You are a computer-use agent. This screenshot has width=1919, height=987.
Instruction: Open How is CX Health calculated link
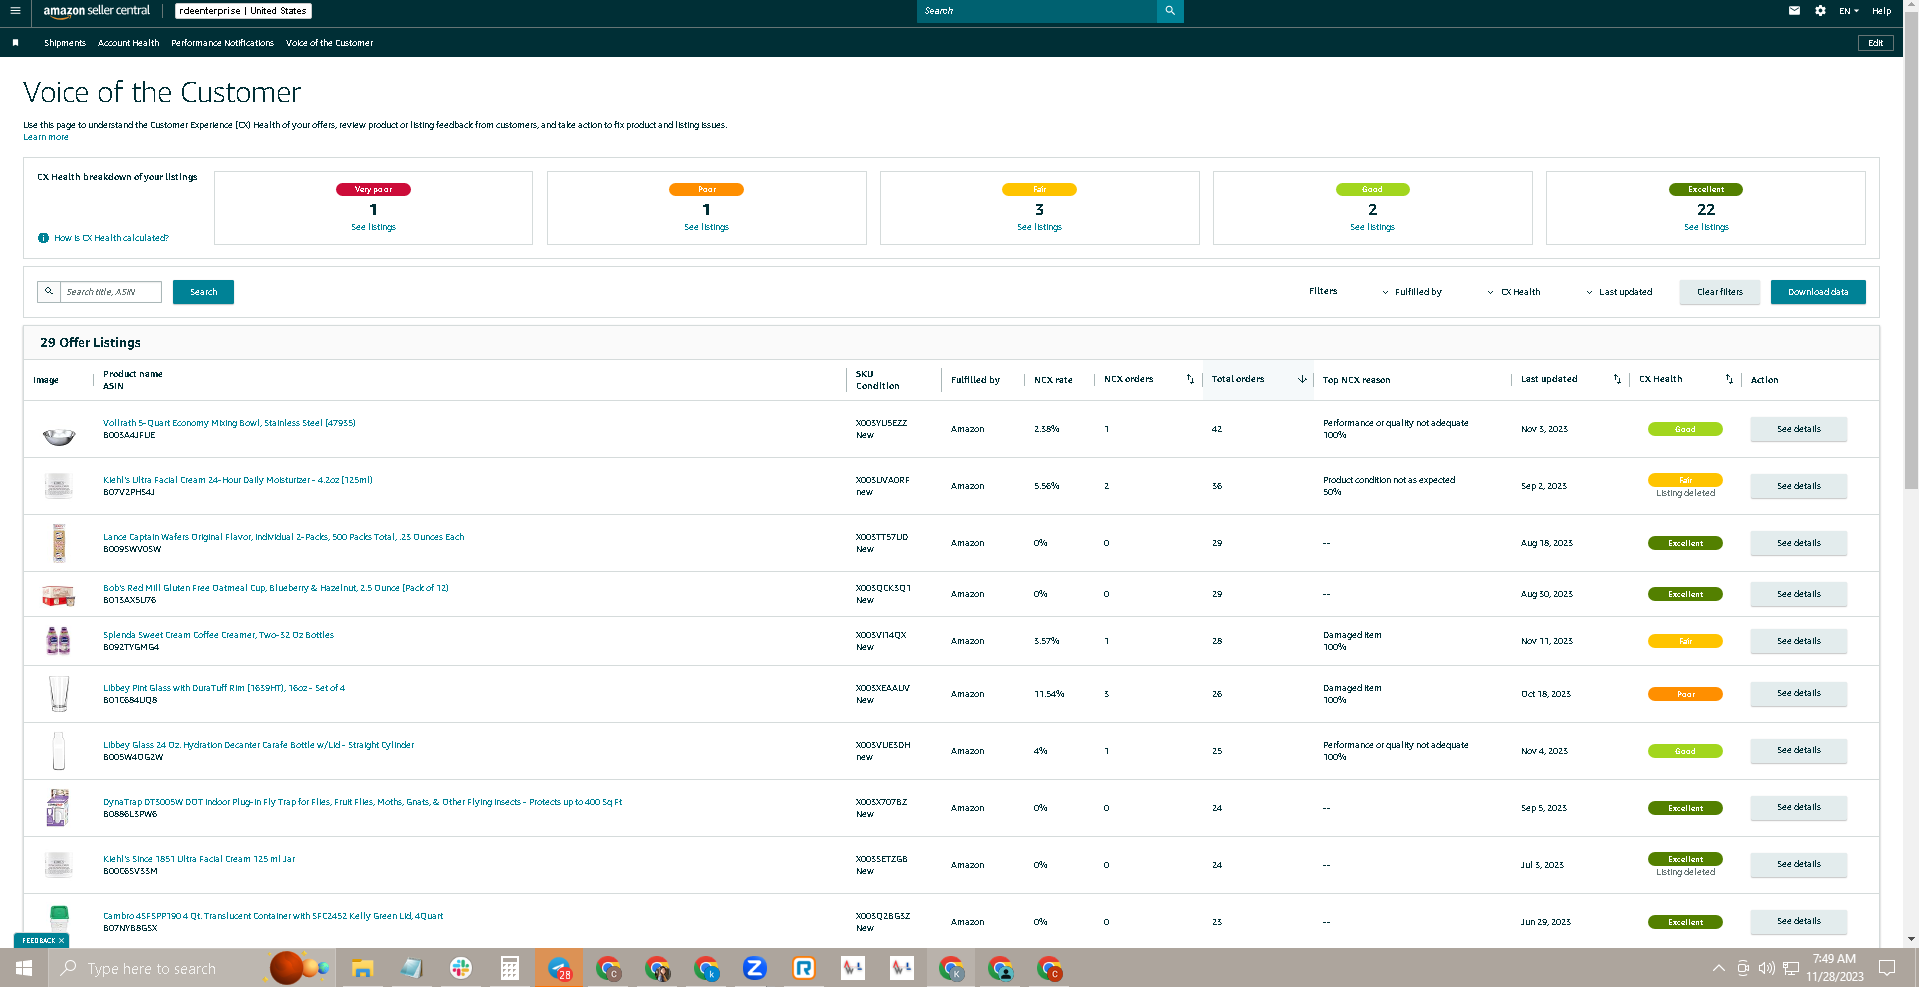pyautogui.click(x=111, y=238)
